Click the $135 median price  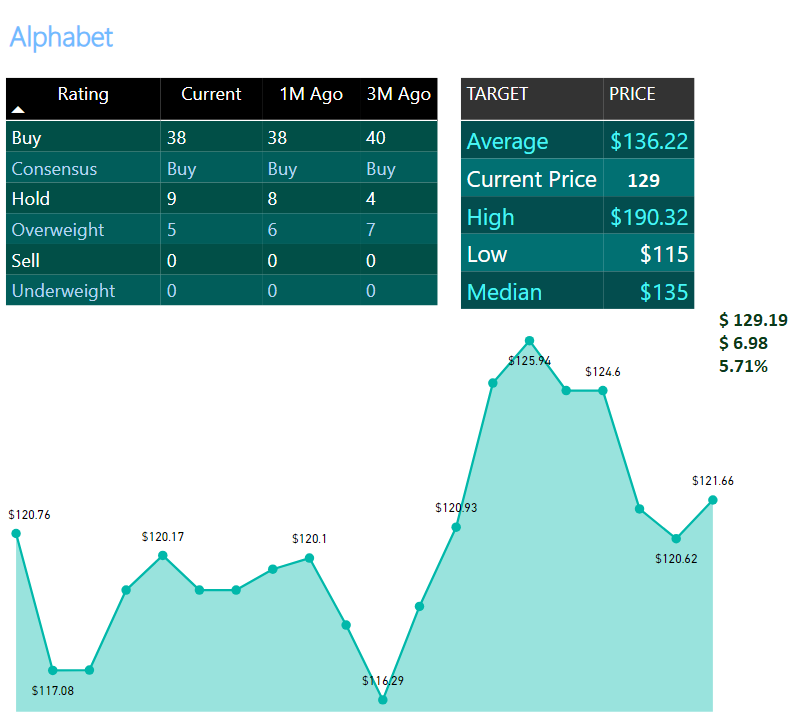(664, 293)
